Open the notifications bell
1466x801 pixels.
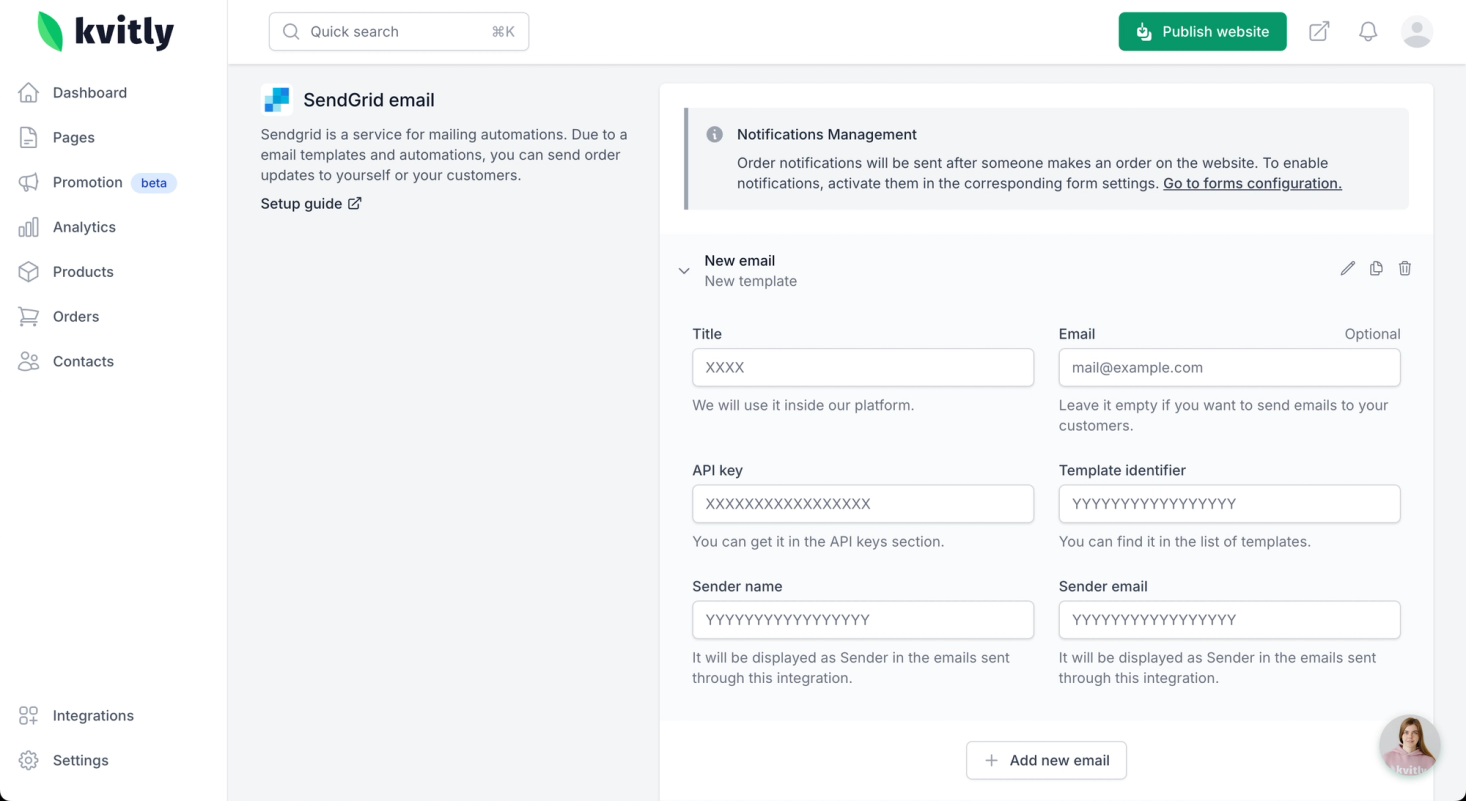[1368, 32]
